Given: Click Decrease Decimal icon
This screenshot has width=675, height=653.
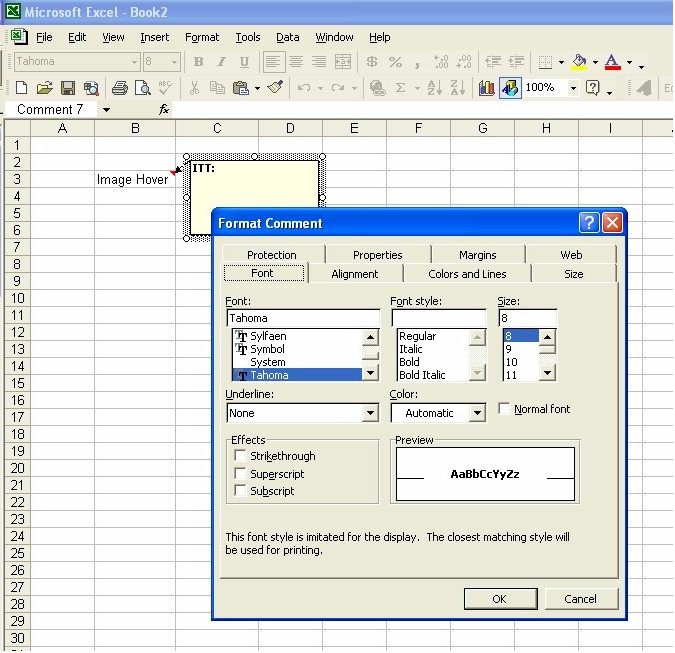Looking at the screenshot, I should 464,62.
